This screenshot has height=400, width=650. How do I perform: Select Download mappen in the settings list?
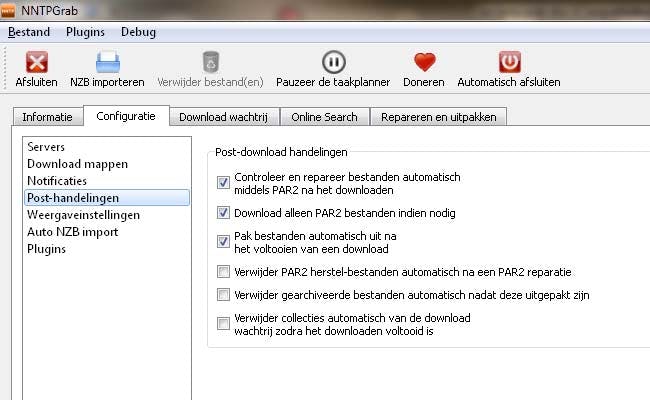(x=107, y=164)
